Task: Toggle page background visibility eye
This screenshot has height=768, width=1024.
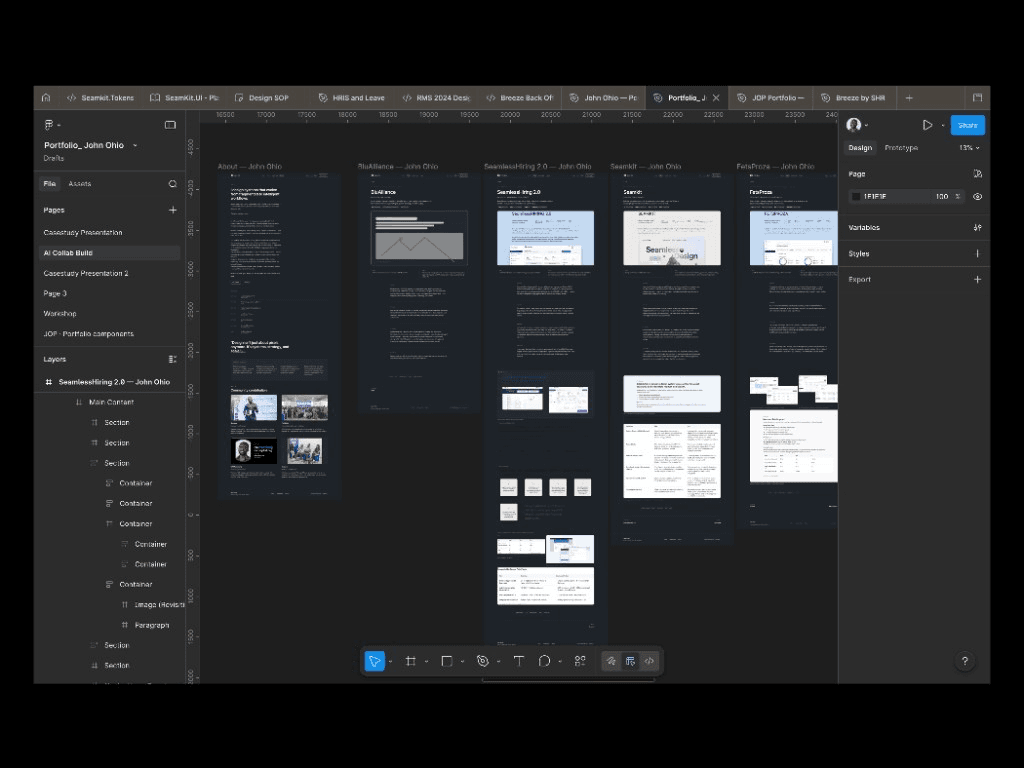Action: [977, 197]
